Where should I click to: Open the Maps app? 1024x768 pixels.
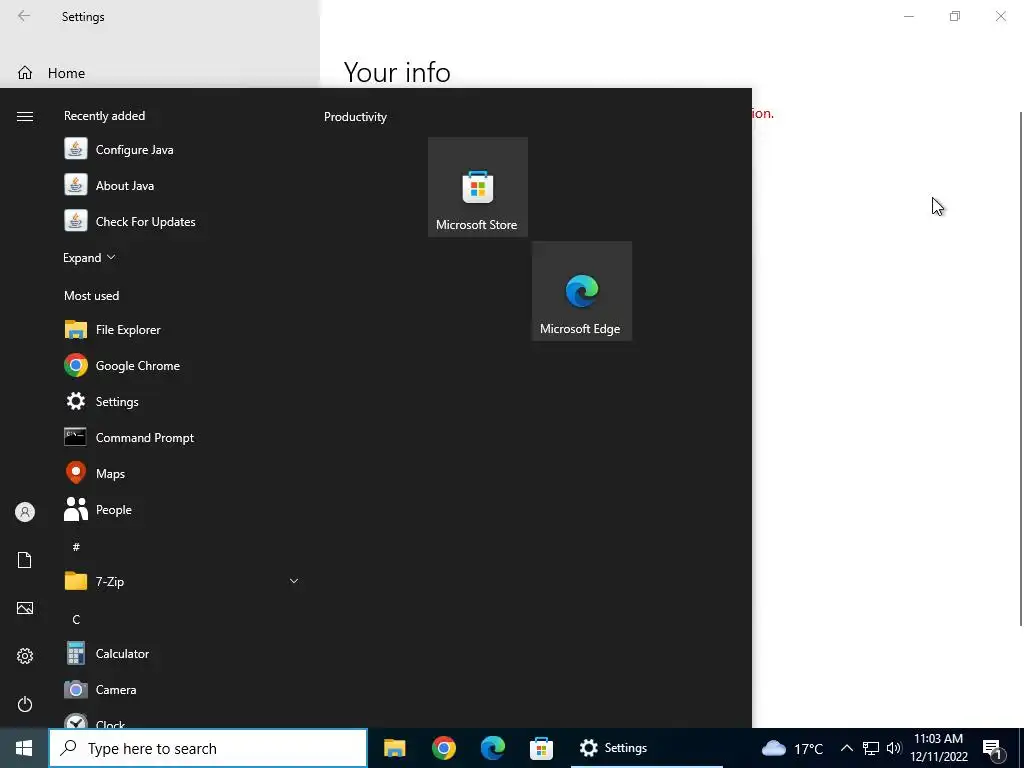[x=183, y=473]
